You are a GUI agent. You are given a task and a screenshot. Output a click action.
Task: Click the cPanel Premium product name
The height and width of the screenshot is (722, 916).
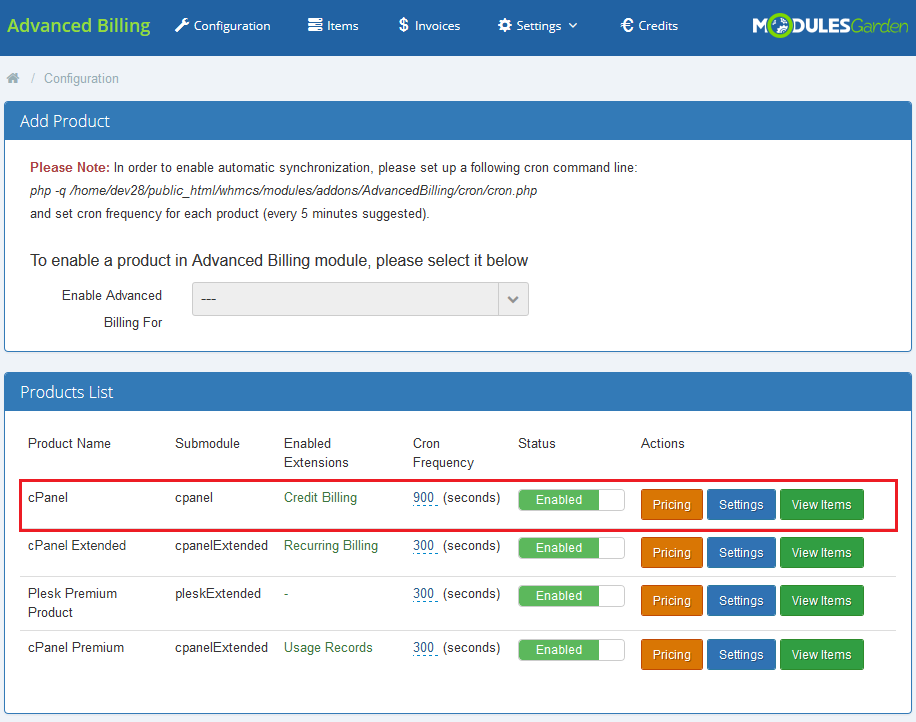[76, 647]
